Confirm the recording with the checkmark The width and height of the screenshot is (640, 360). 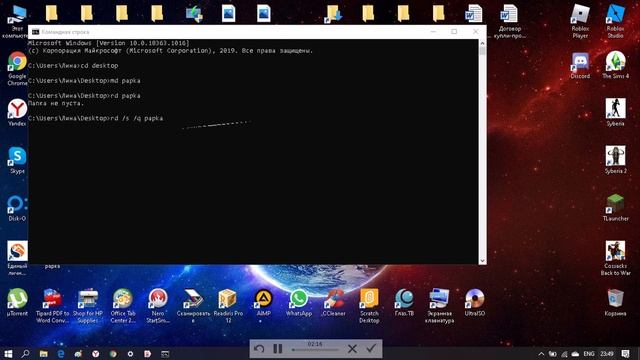point(371,348)
